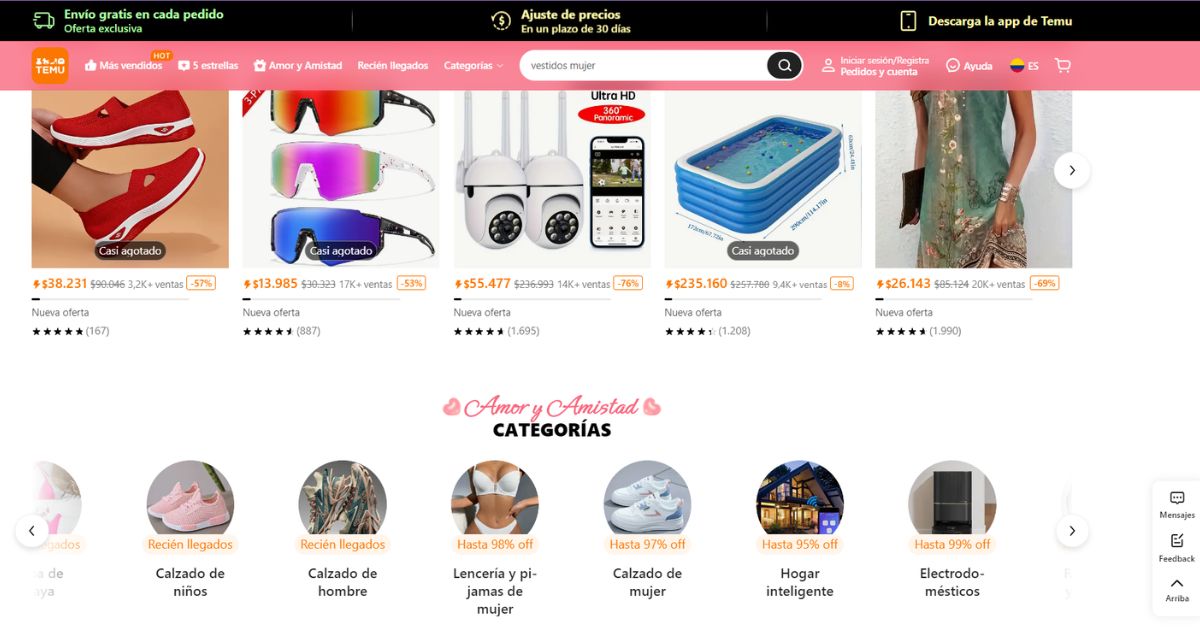Expand the Categorías dropdown

click(x=473, y=65)
